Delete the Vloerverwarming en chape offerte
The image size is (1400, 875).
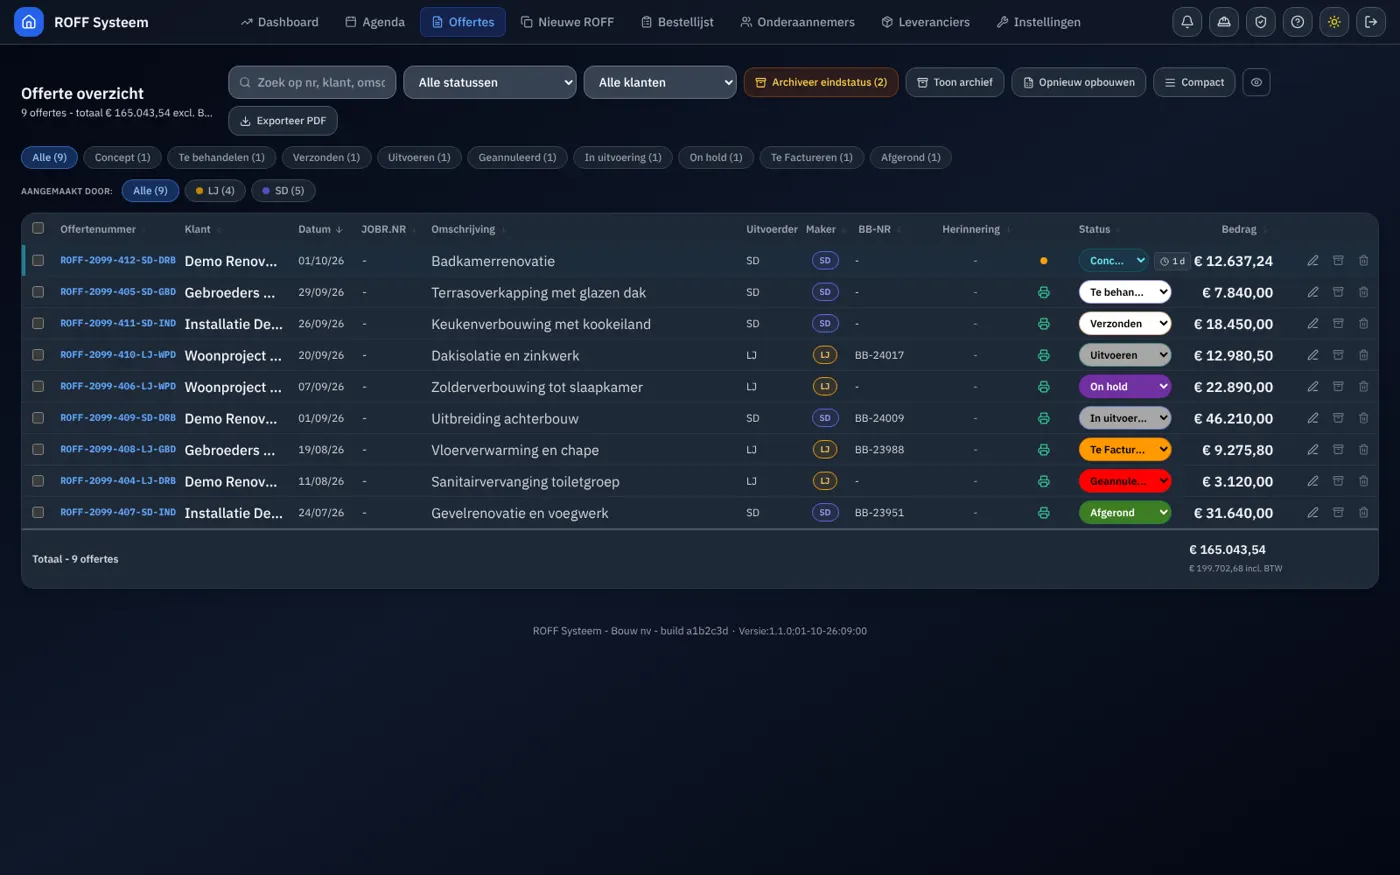click(x=1363, y=450)
